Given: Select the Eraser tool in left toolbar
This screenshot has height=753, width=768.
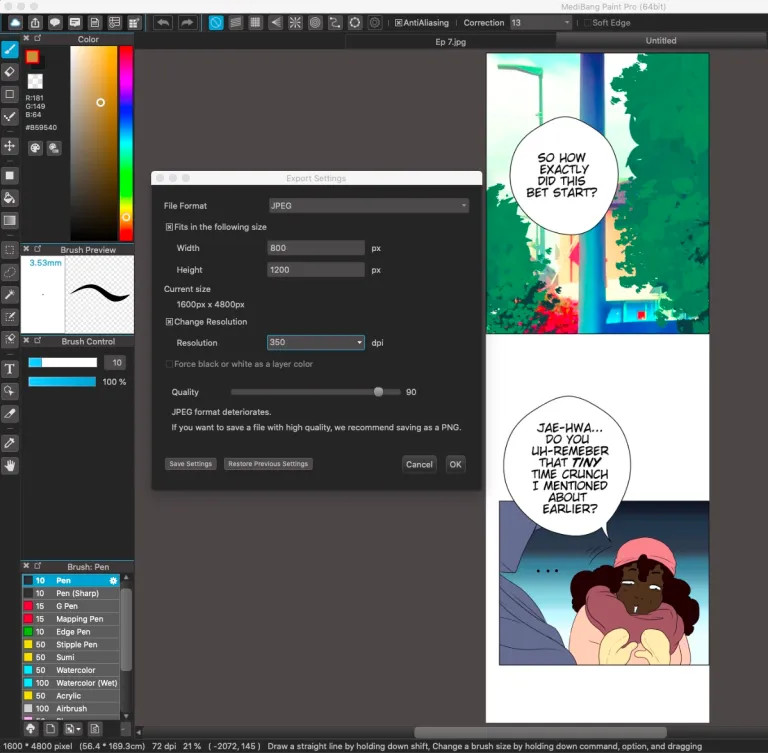Looking at the screenshot, I should (x=10, y=71).
